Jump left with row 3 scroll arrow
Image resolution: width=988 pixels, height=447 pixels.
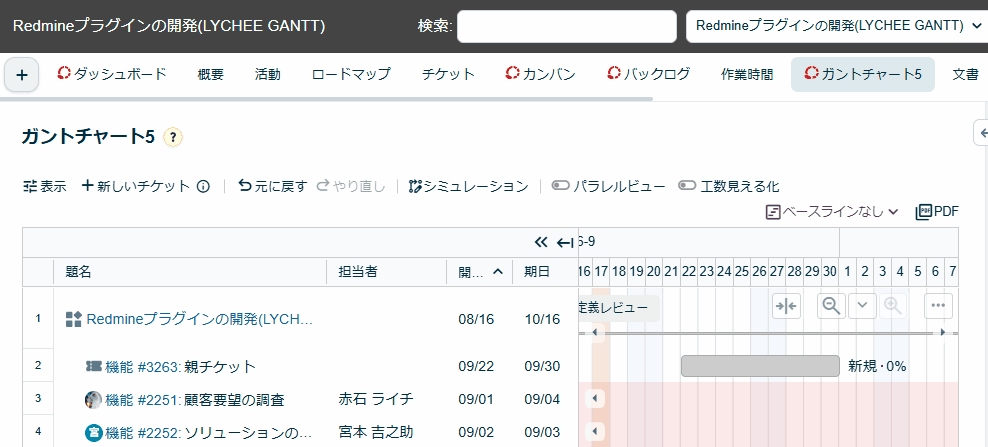595,398
